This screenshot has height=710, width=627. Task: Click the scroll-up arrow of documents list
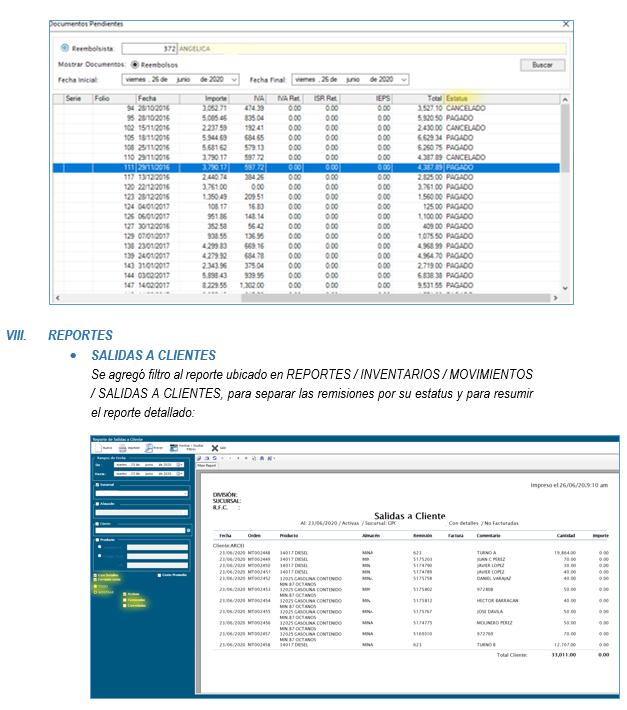[565, 99]
